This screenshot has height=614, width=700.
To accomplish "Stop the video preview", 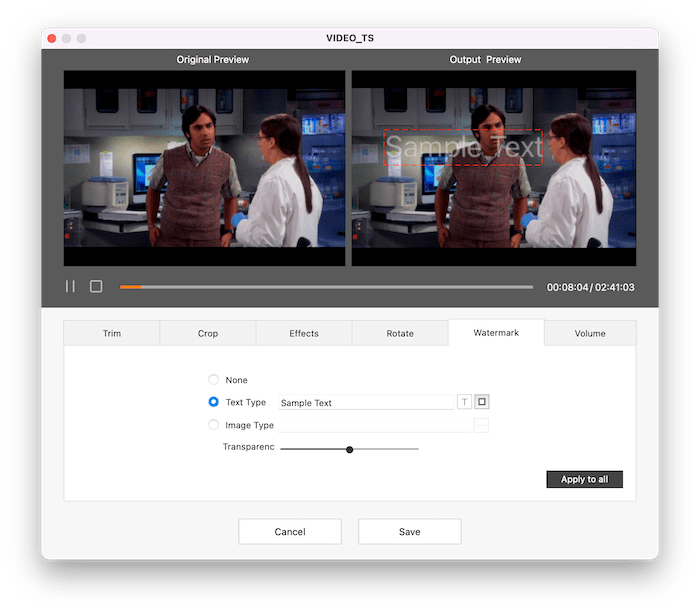I will coord(96,286).
